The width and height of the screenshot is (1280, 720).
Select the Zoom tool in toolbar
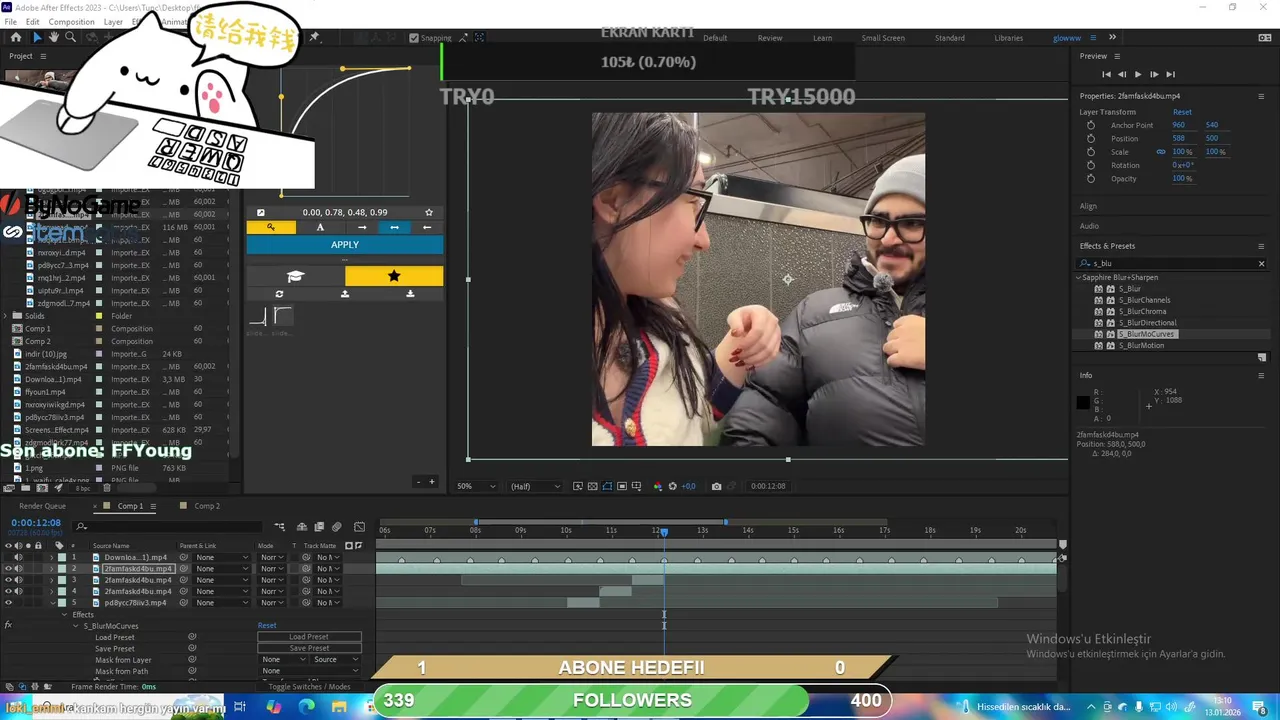70,37
